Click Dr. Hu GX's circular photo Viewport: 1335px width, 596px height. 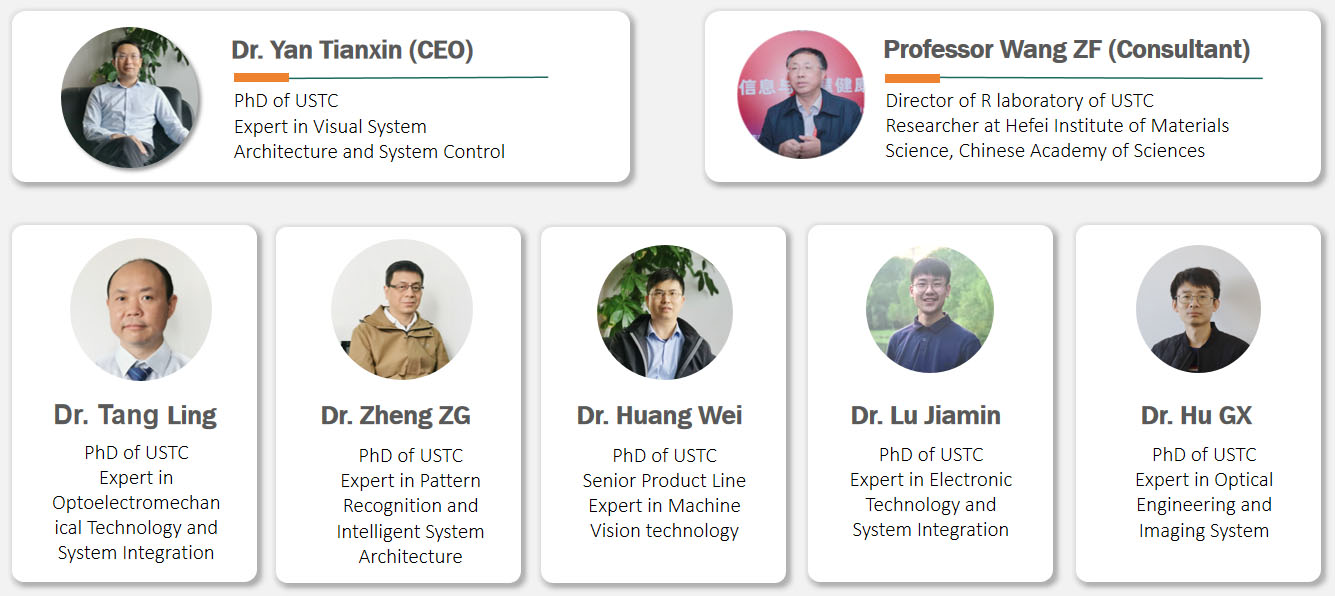click(x=1198, y=309)
